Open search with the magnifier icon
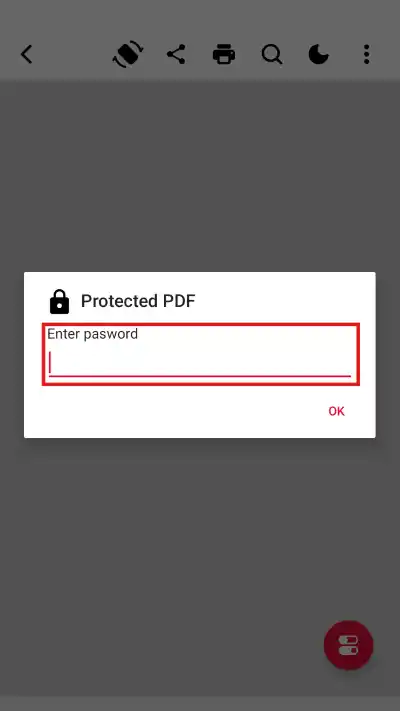400x711 pixels. 272,55
